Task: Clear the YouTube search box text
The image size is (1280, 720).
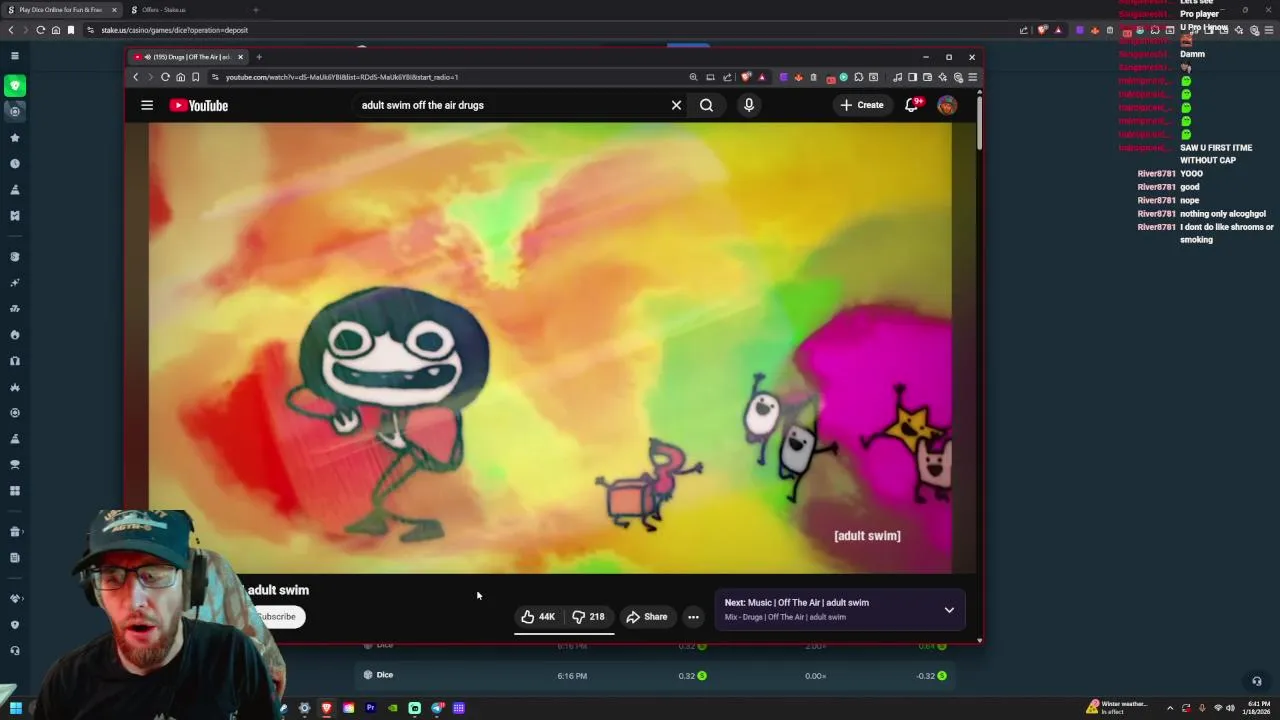Action: click(x=676, y=105)
